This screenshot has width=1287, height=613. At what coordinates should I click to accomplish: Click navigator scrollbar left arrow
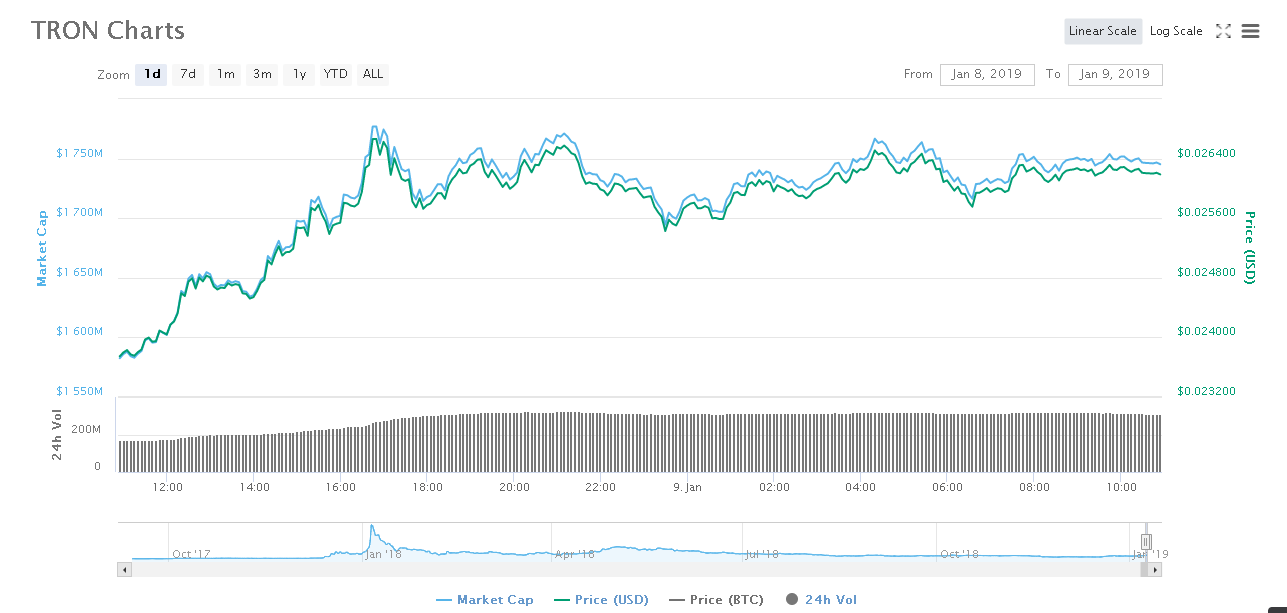tap(125, 569)
